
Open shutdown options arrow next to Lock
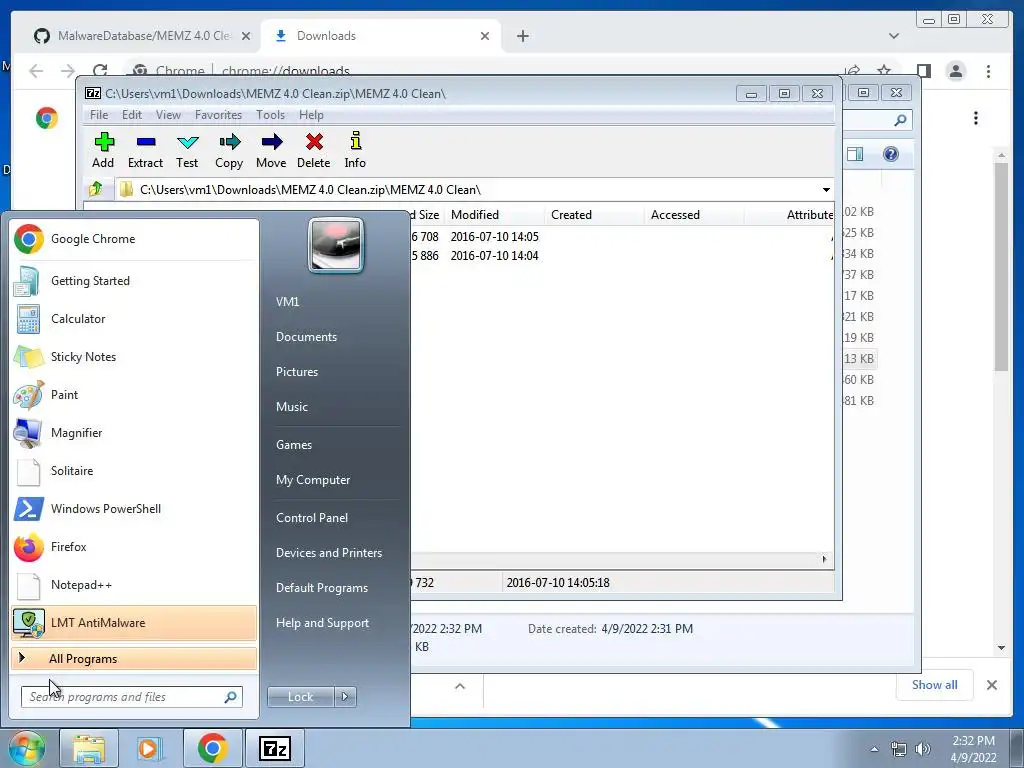coord(345,697)
